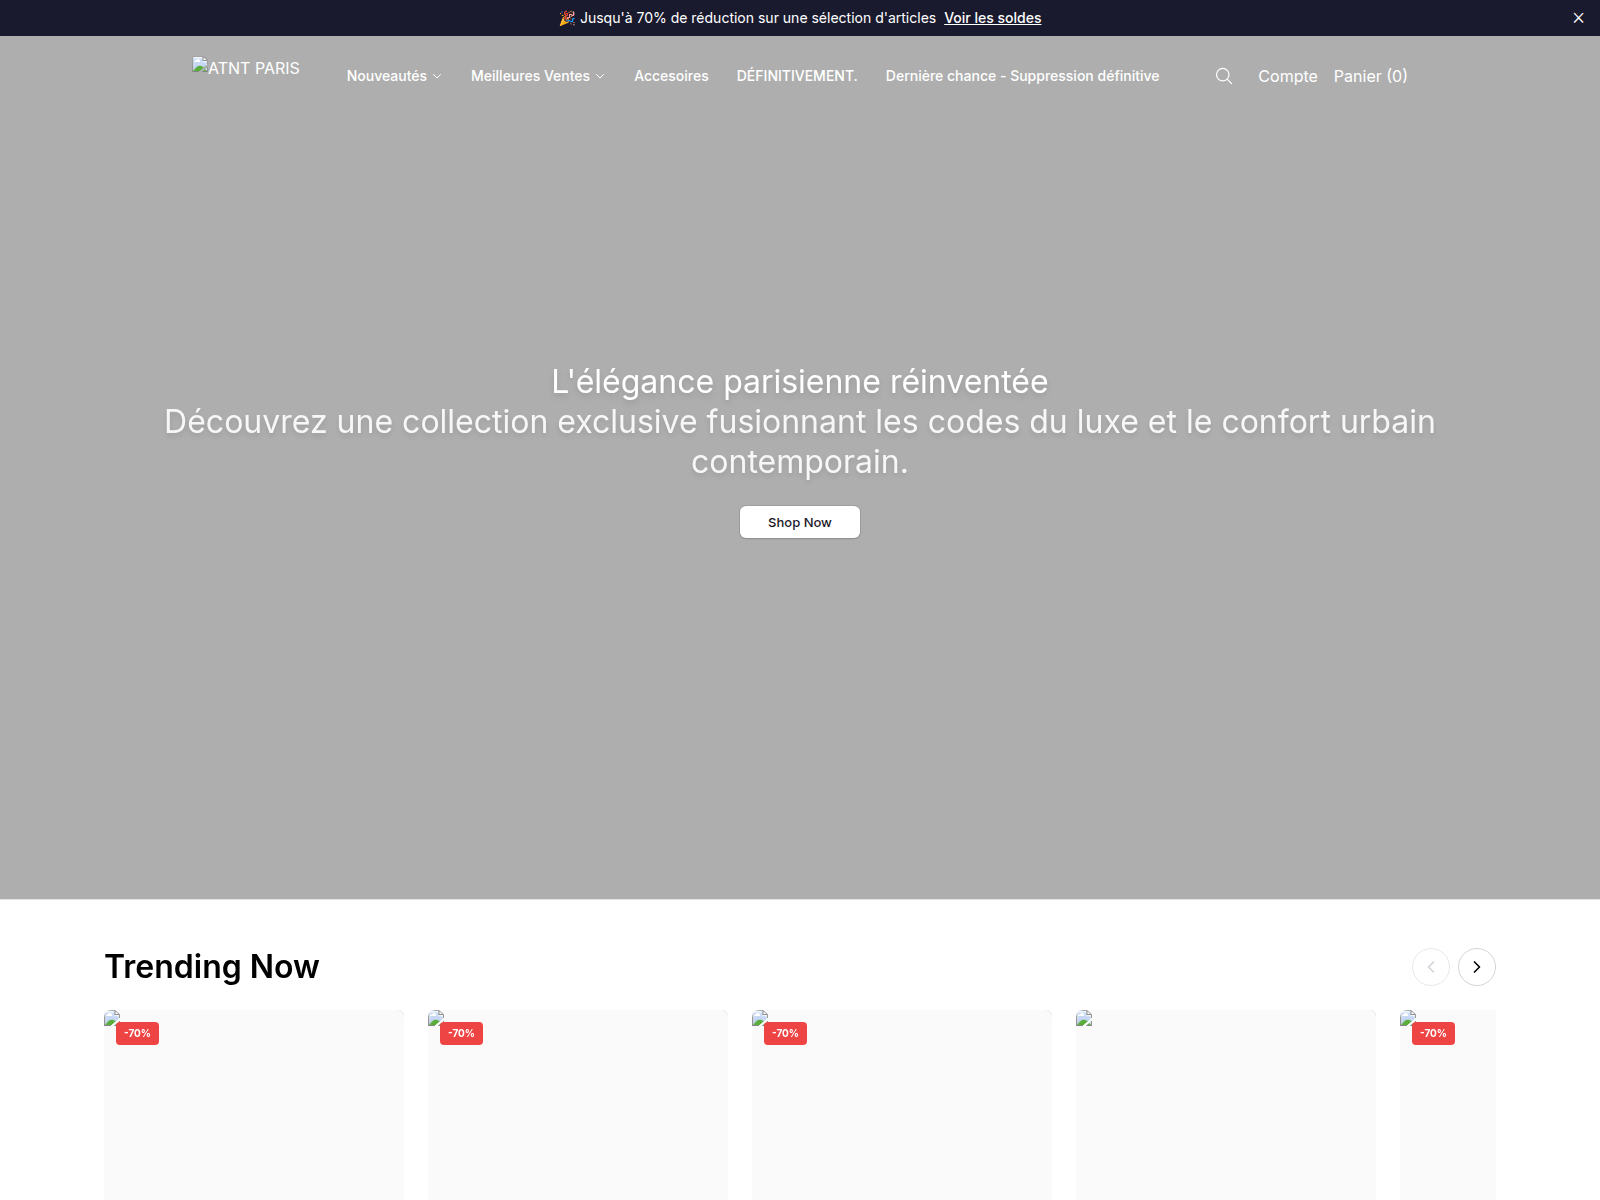1600x1200 pixels.
Task: Open the second trending product card
Action: pyautogui.click(x=578, y=1105)
